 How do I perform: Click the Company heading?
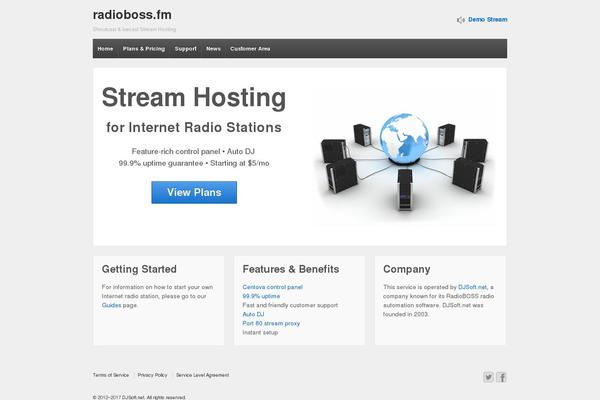[407, 269]
